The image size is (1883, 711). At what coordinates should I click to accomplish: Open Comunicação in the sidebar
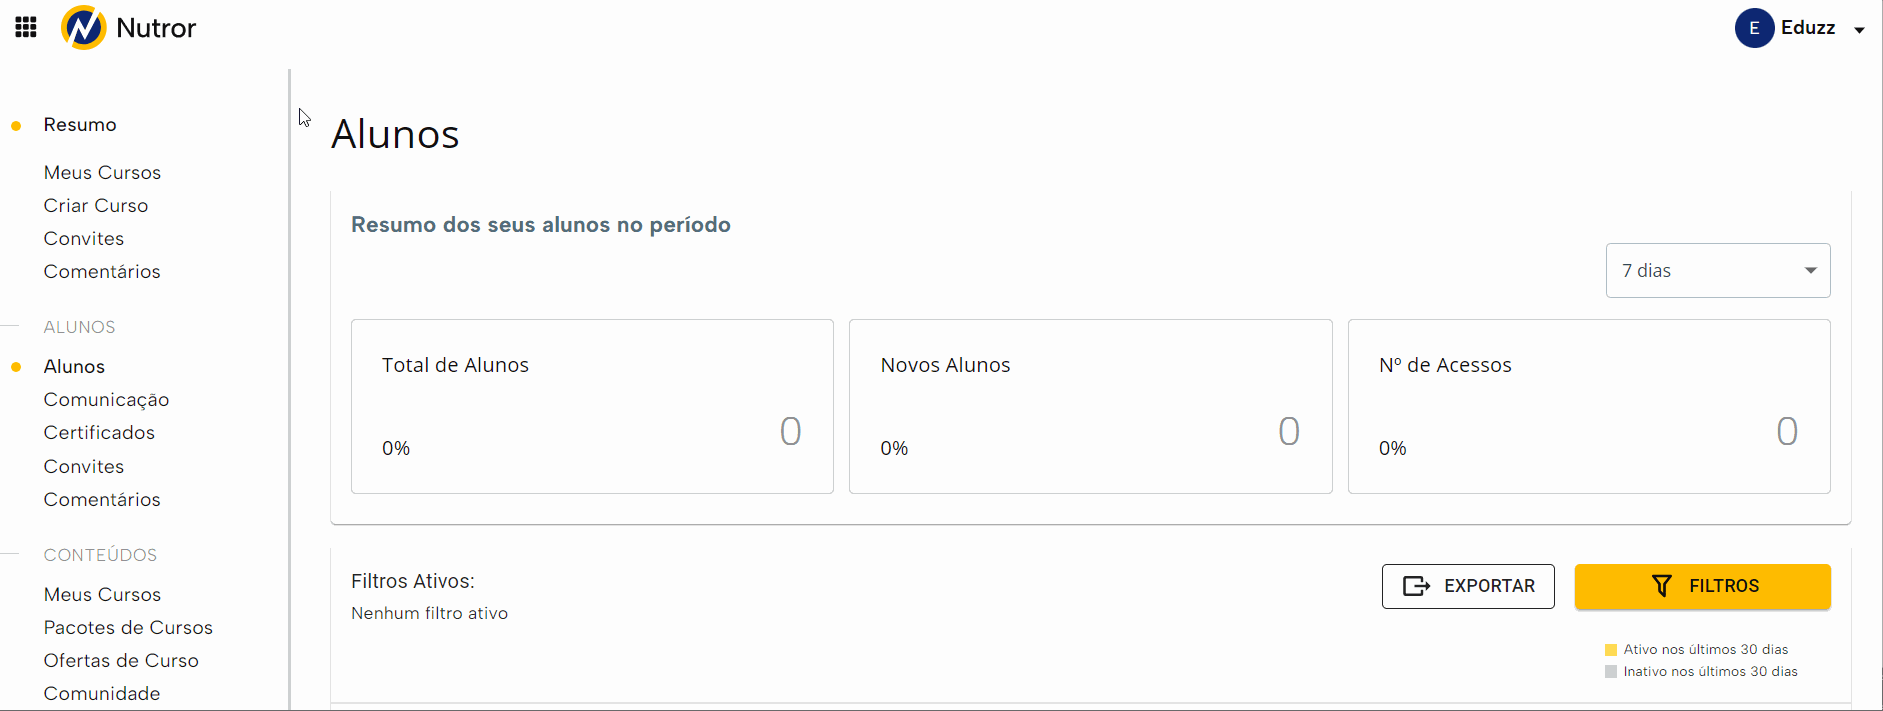pyautogui.click(x=106, y=400)
